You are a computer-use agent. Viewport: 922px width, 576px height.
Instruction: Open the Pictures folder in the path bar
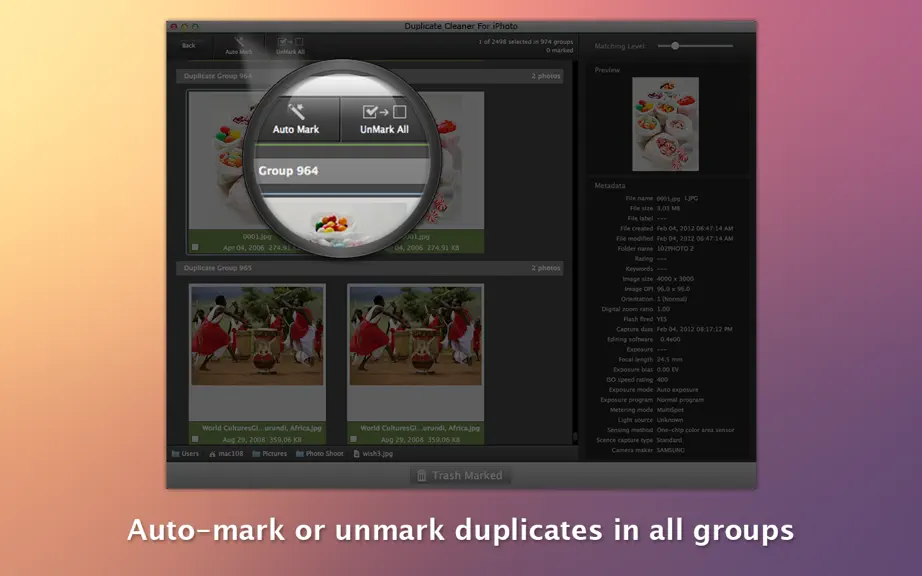[269, 454]
